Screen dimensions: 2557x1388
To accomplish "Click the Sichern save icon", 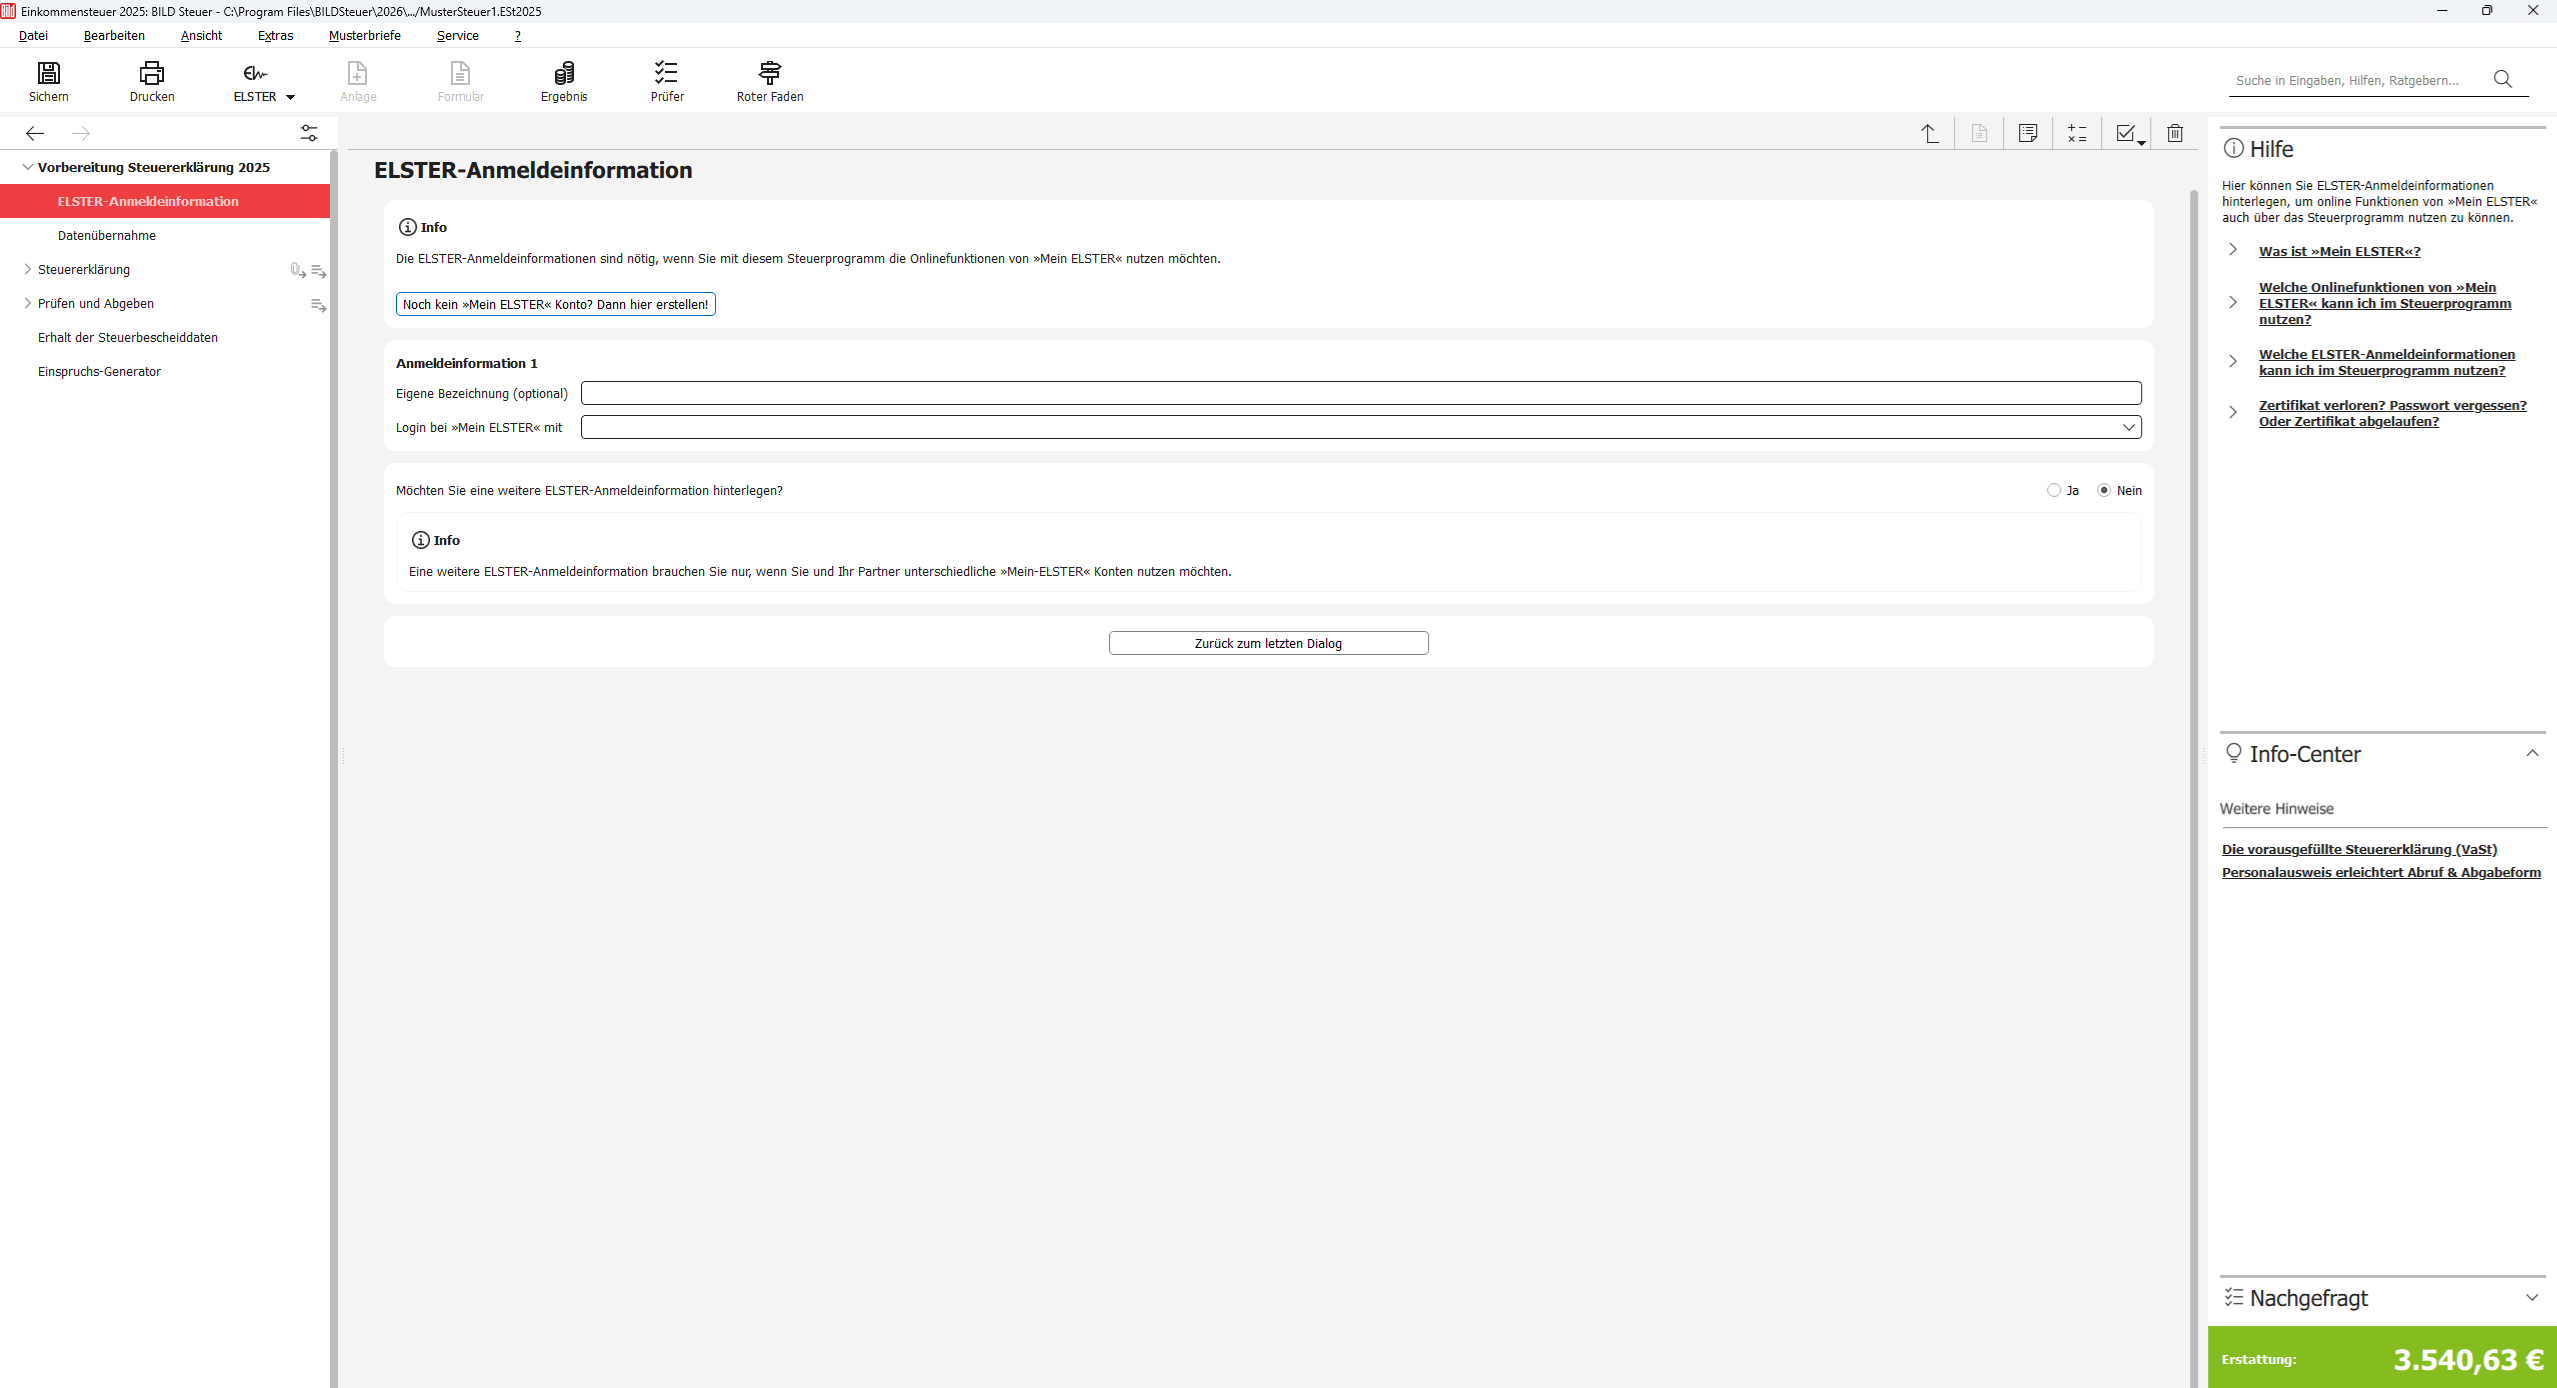I will point(48,73).
